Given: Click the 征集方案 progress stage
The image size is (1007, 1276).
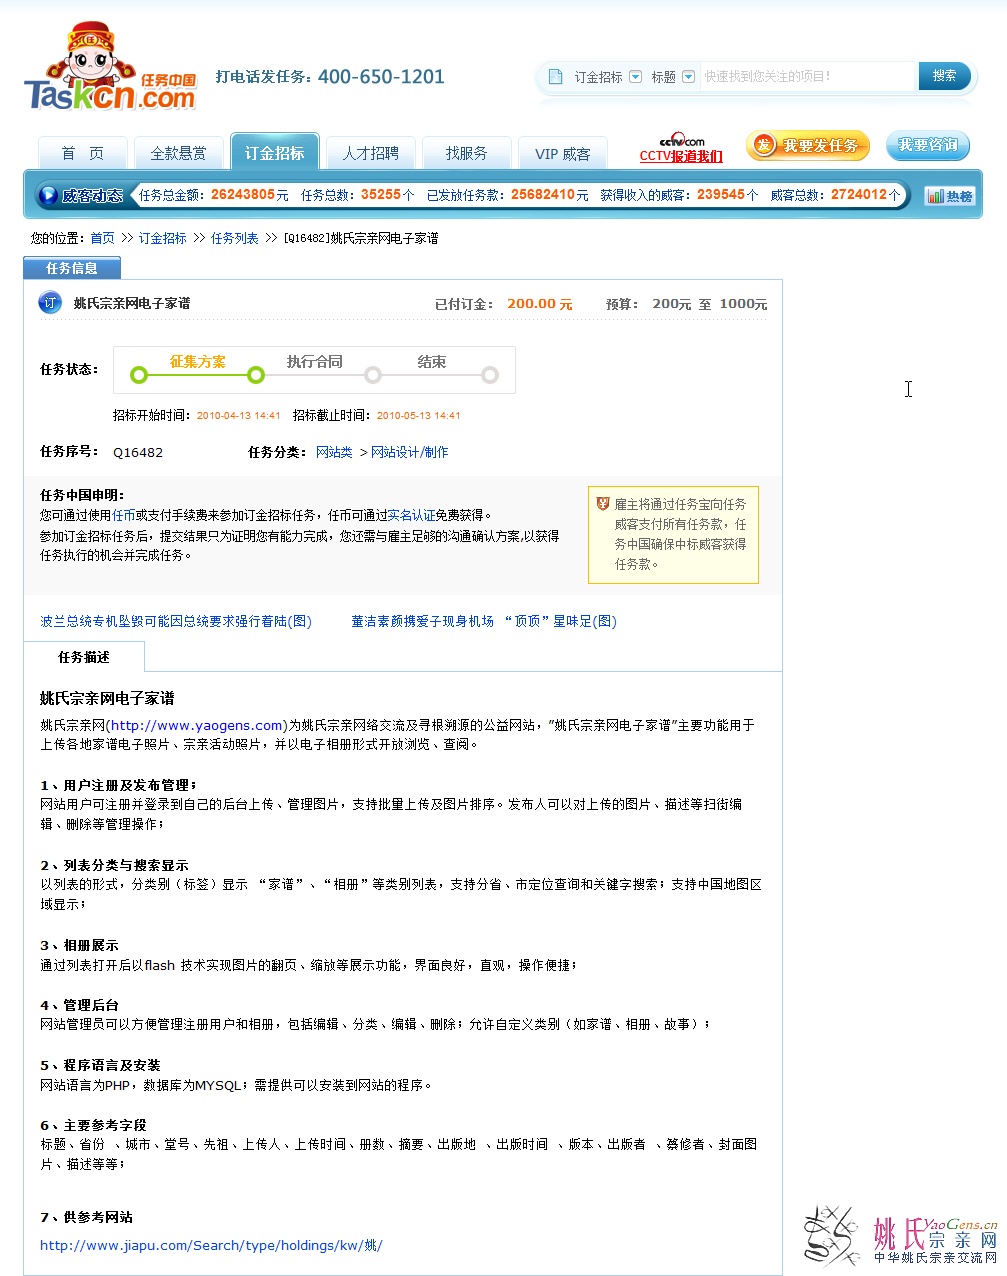Looking at the screenshot, I should [197, 362].
